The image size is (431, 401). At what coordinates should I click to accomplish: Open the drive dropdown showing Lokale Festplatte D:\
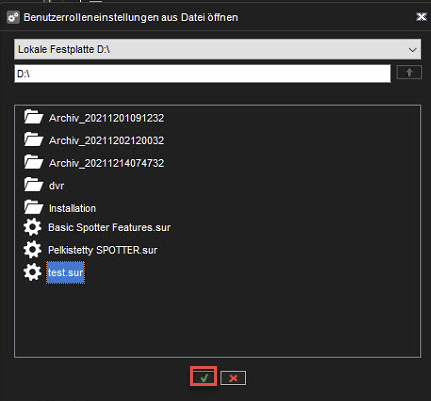click(217, 49)
